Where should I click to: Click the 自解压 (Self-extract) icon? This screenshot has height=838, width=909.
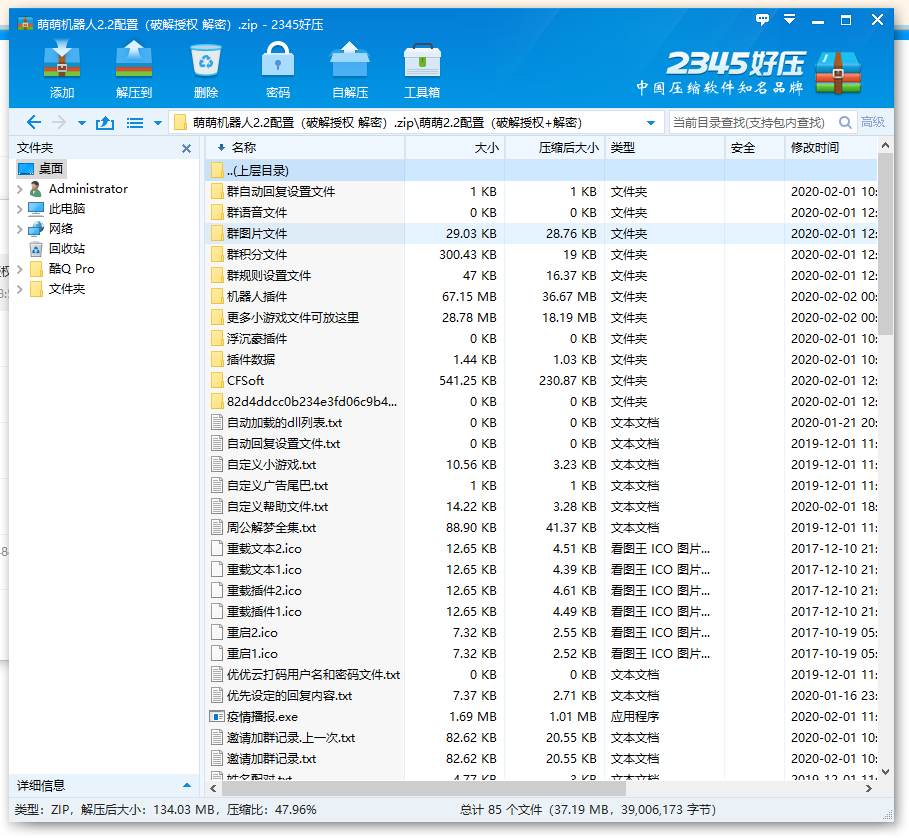[350, 63]
